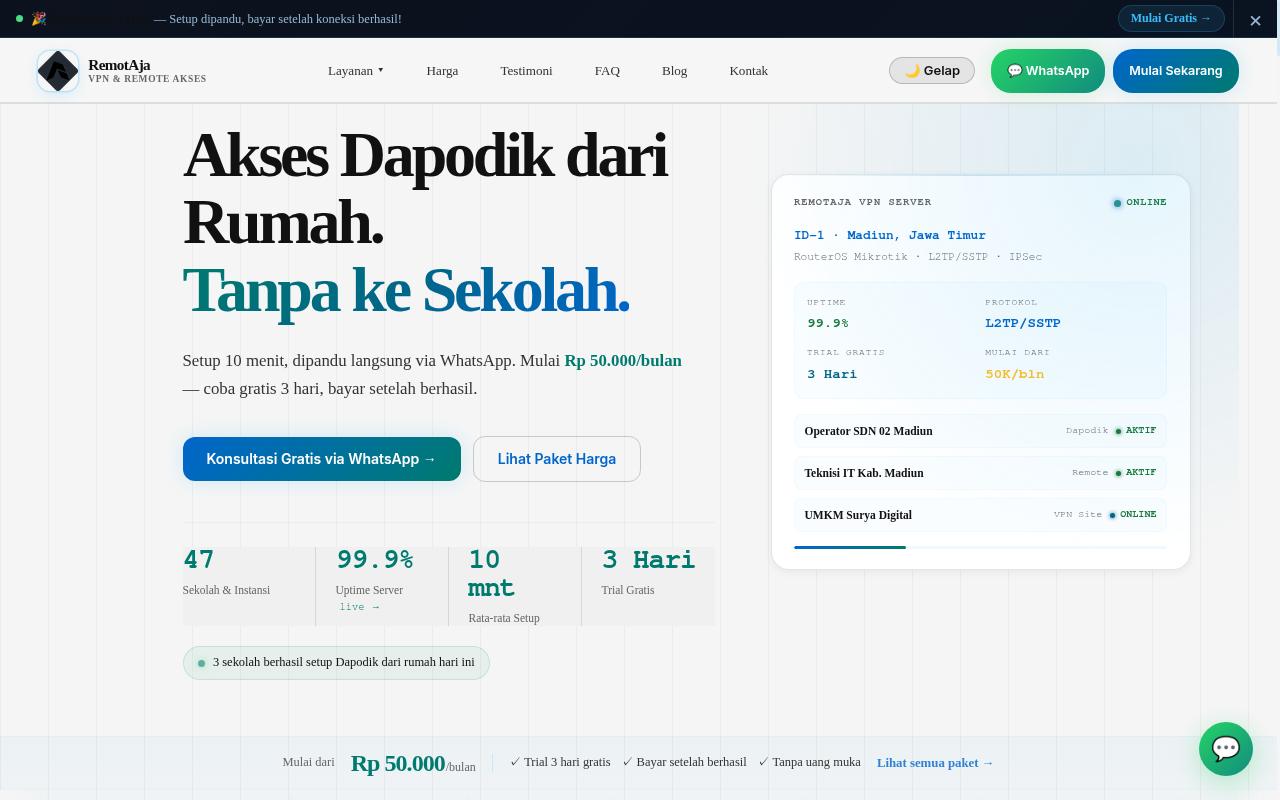Go to Testimoni section
Image resolution: width=1280 pixels, height=800 pixels.
[x=526, y=71]
